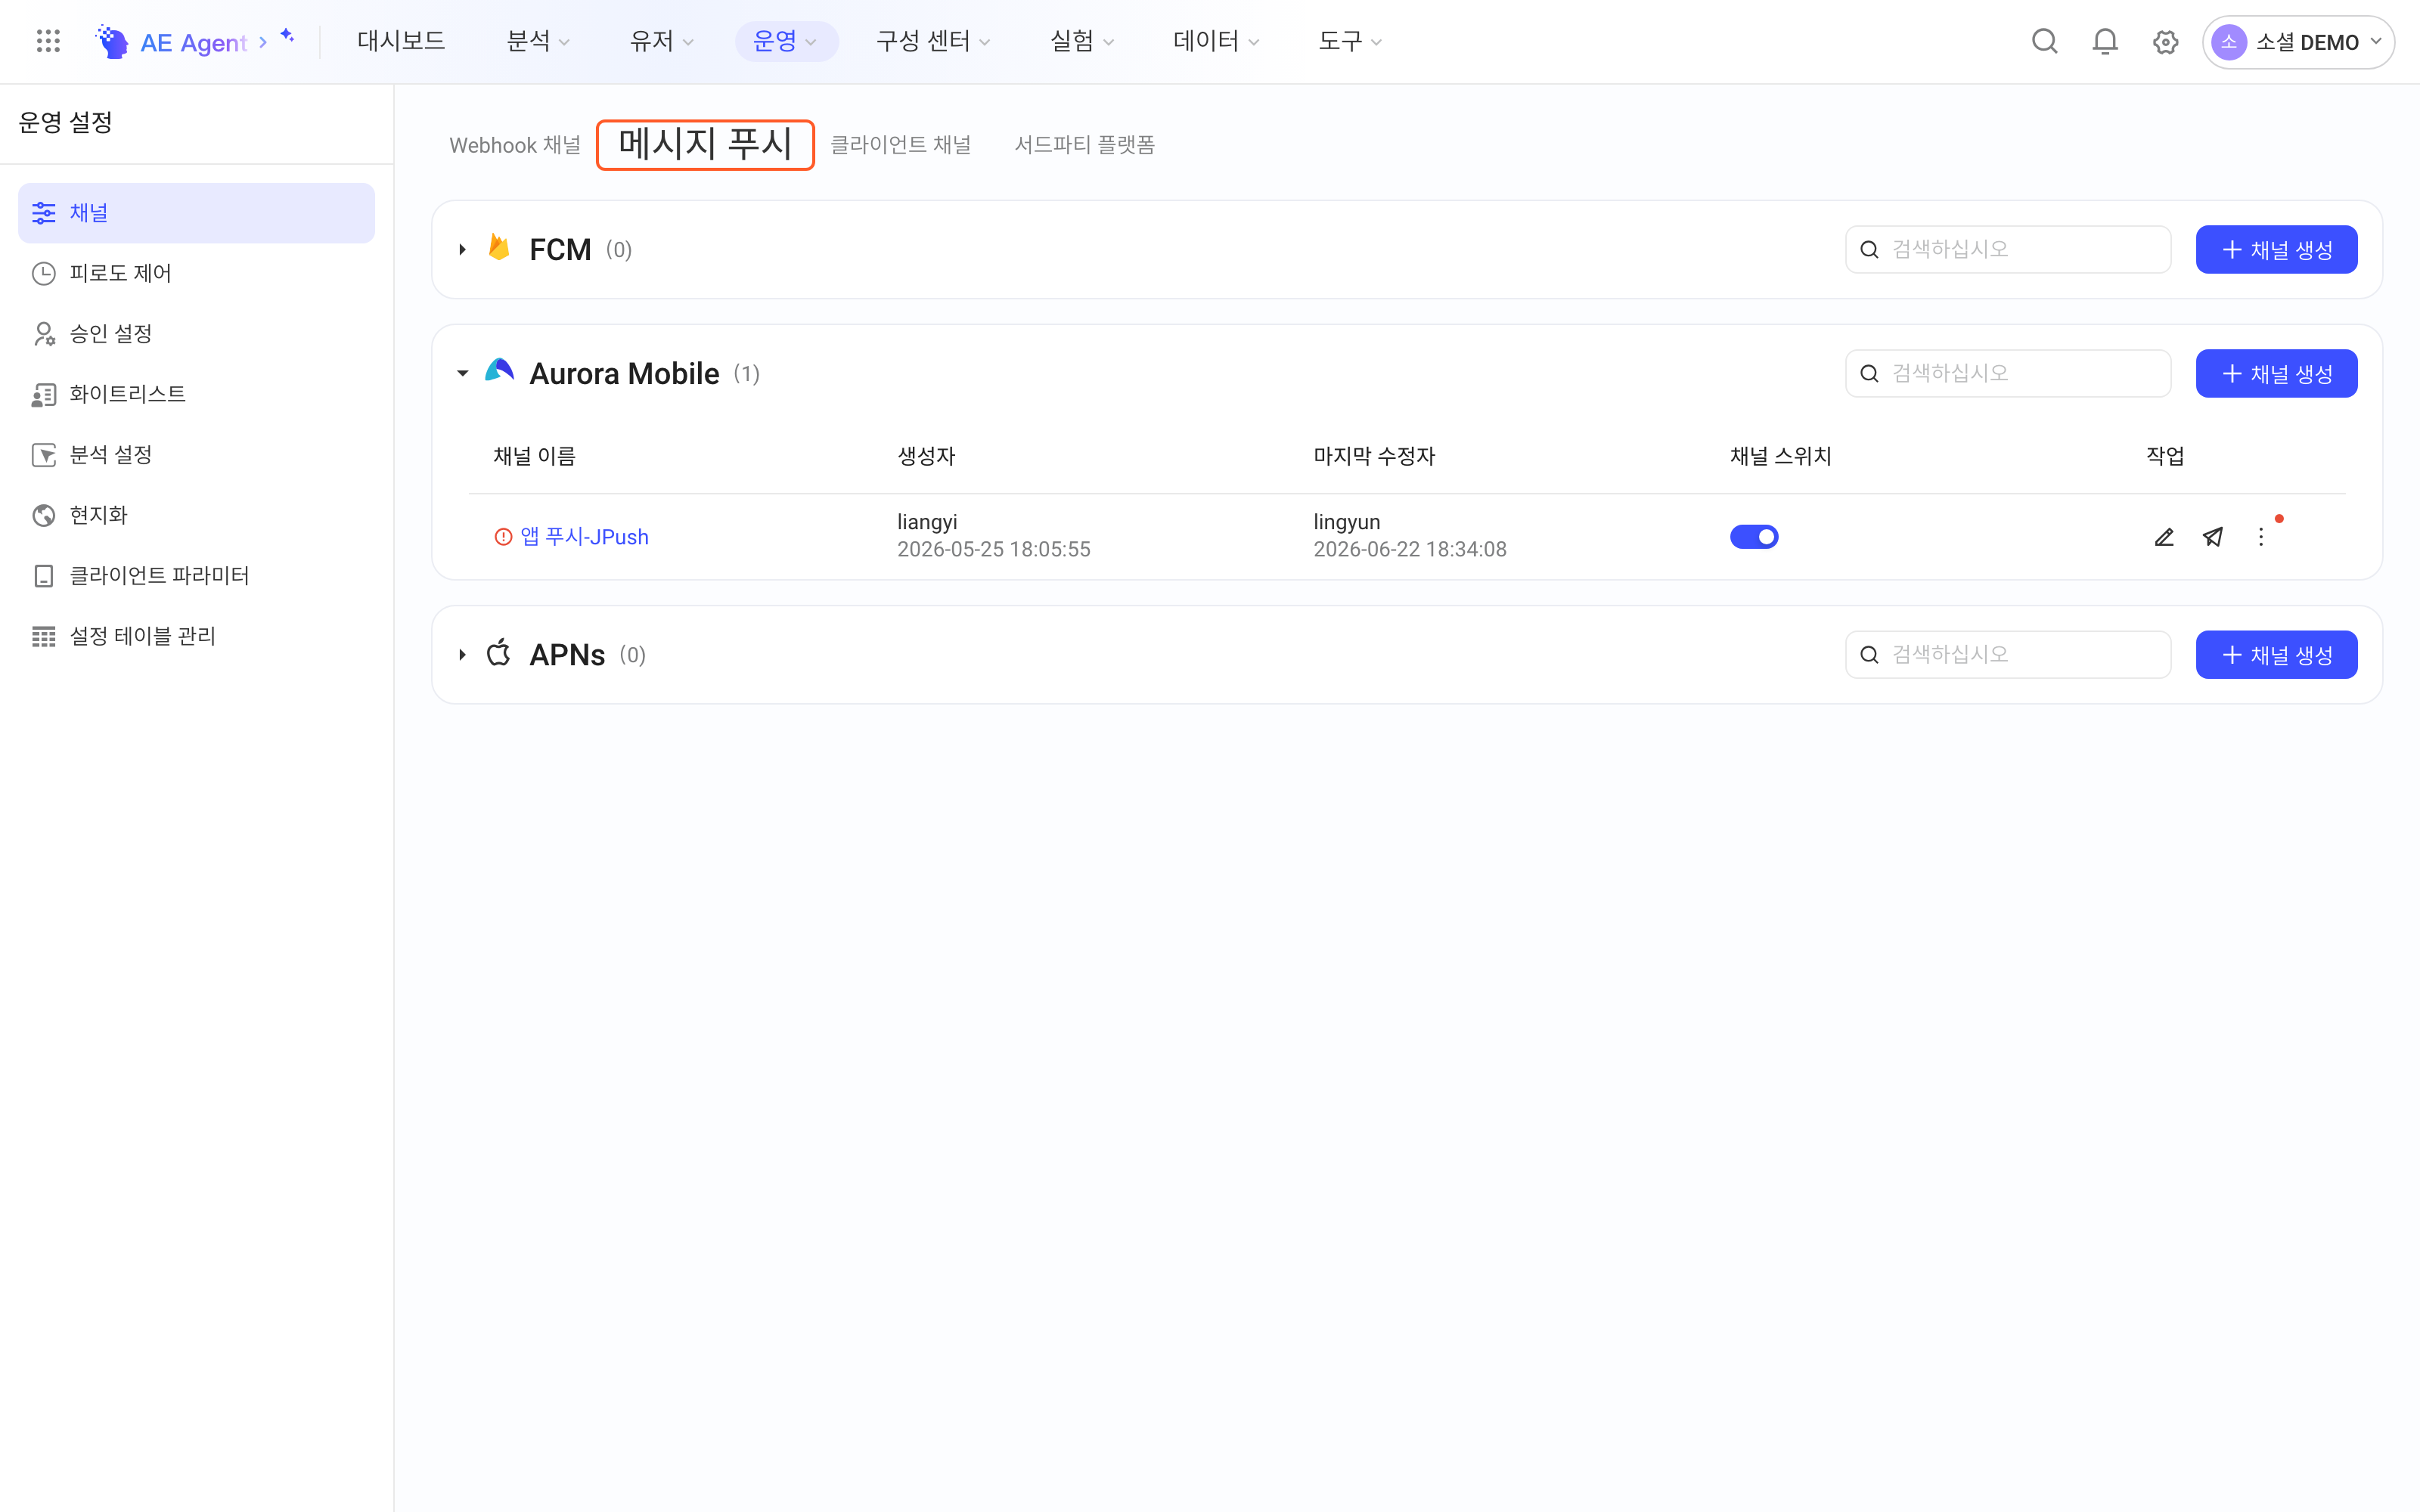Open the 앱 푸시-JPush channel link

(x=585, y=537)
